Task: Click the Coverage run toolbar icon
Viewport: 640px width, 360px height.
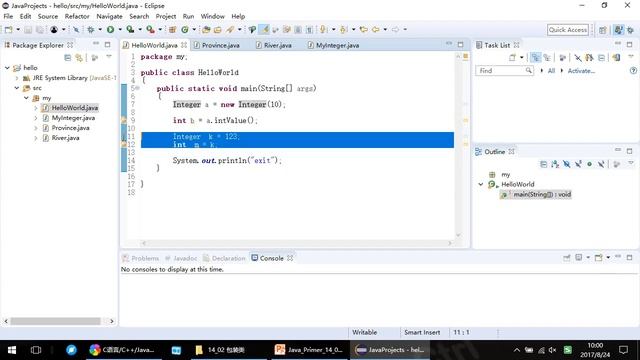Action: [x=130, y=29]
